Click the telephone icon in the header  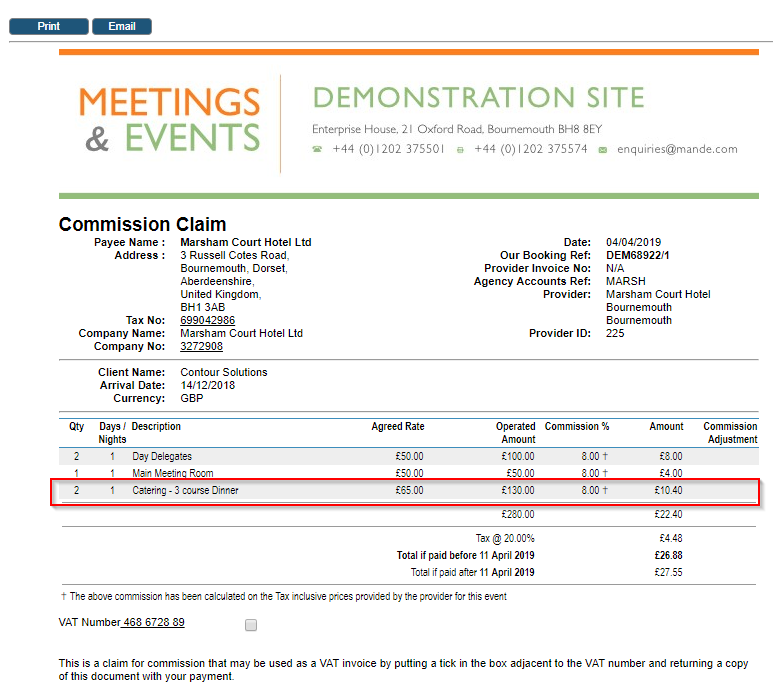point(317,149)
